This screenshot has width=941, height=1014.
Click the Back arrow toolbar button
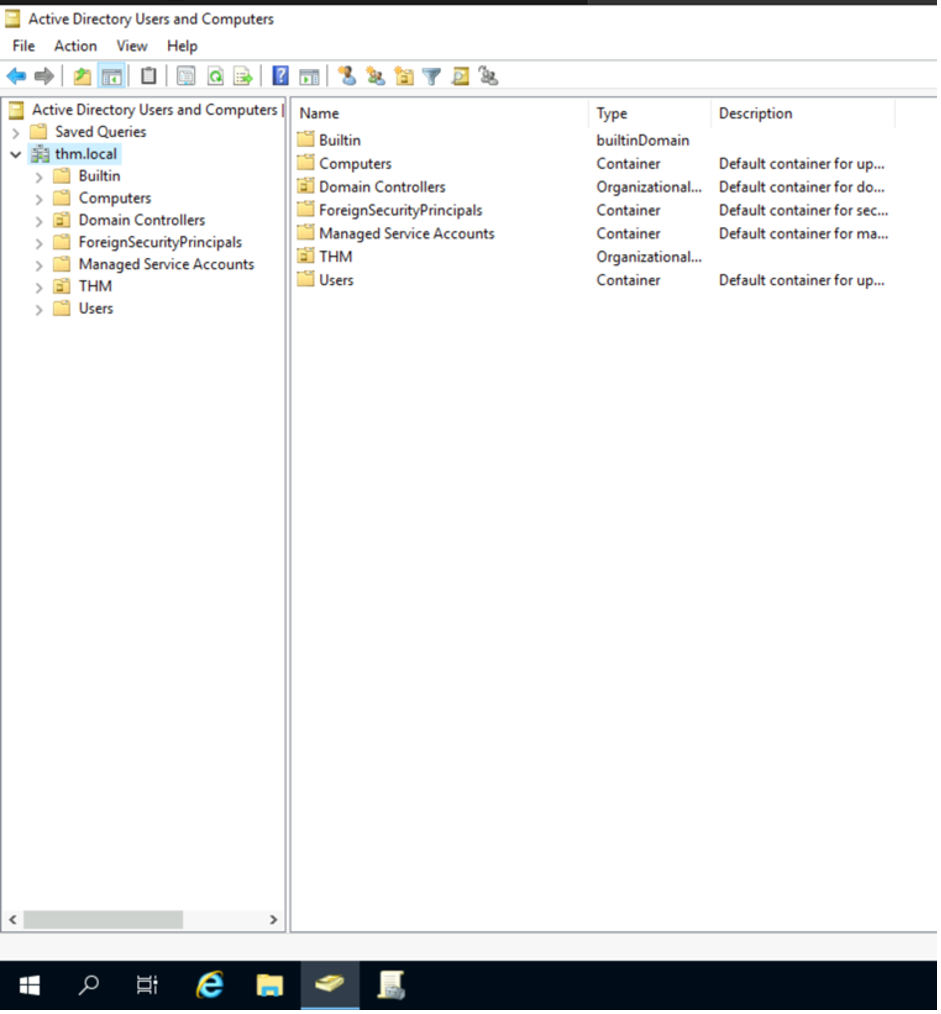[x=16, y=77]
